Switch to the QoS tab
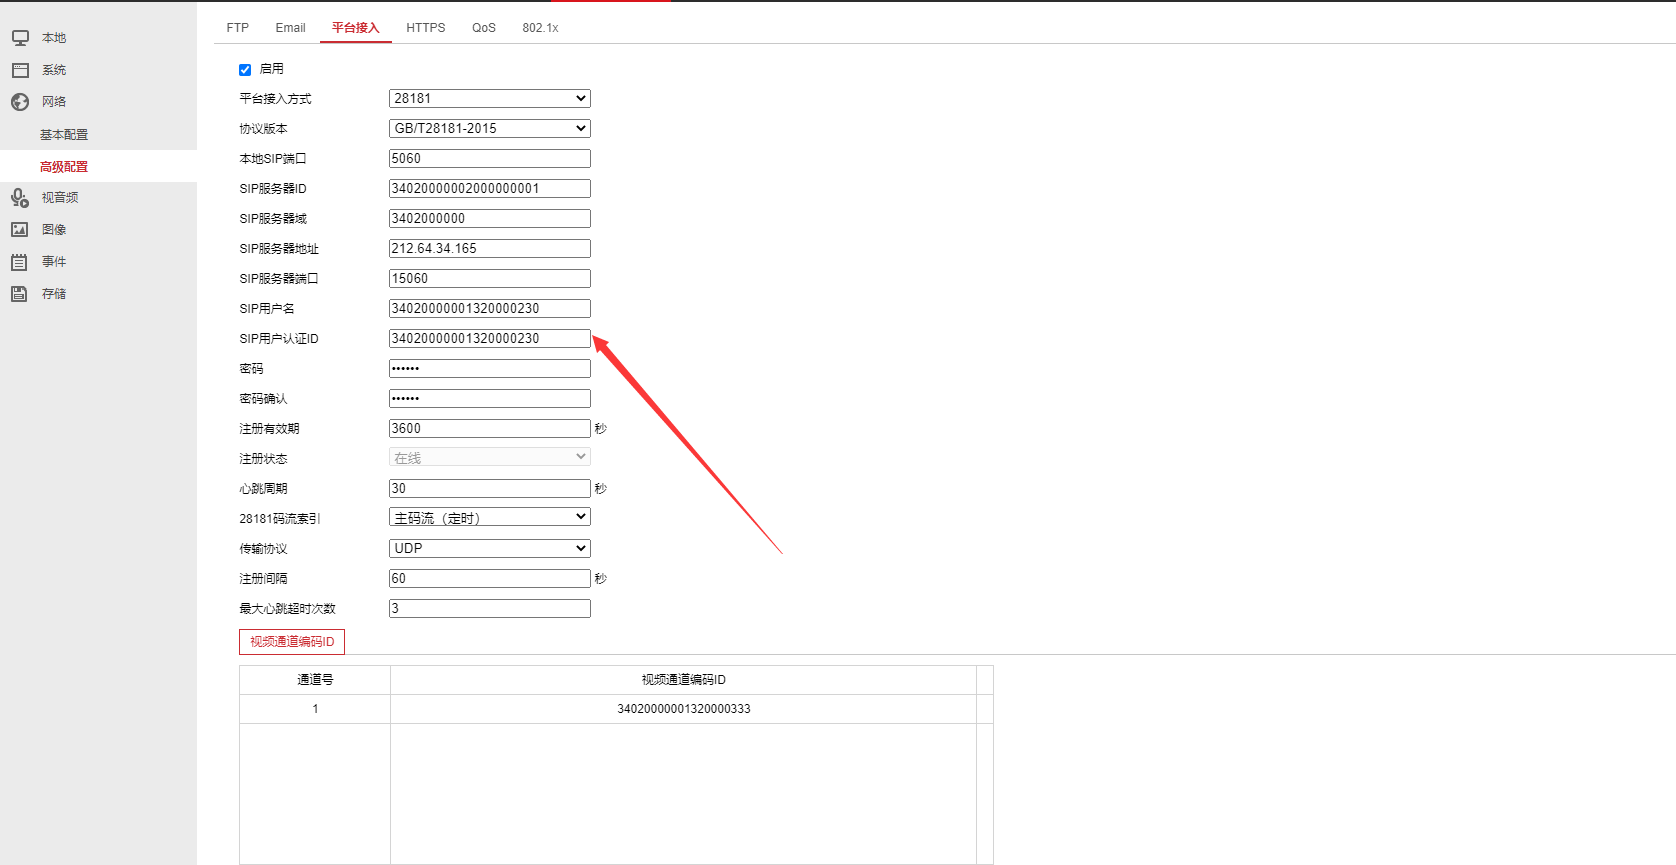1676x865 pixels. coord(484,28)
